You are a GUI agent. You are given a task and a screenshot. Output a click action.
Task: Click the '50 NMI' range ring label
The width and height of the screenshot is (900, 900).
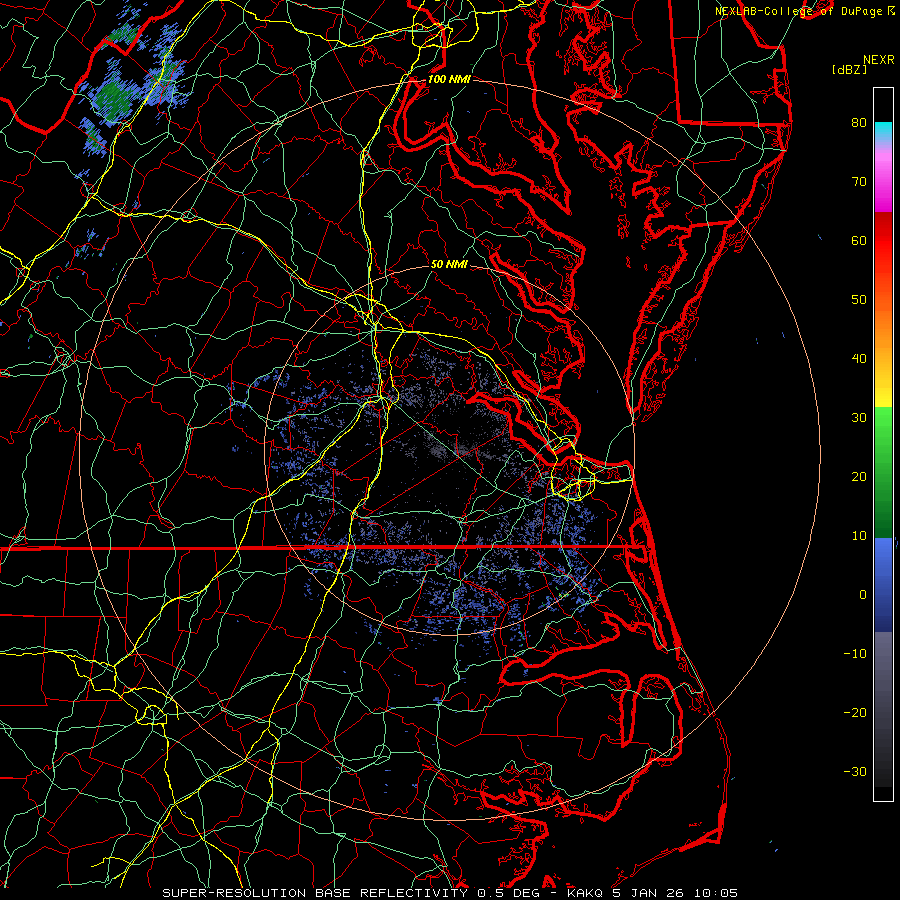(x=449, y=264)
